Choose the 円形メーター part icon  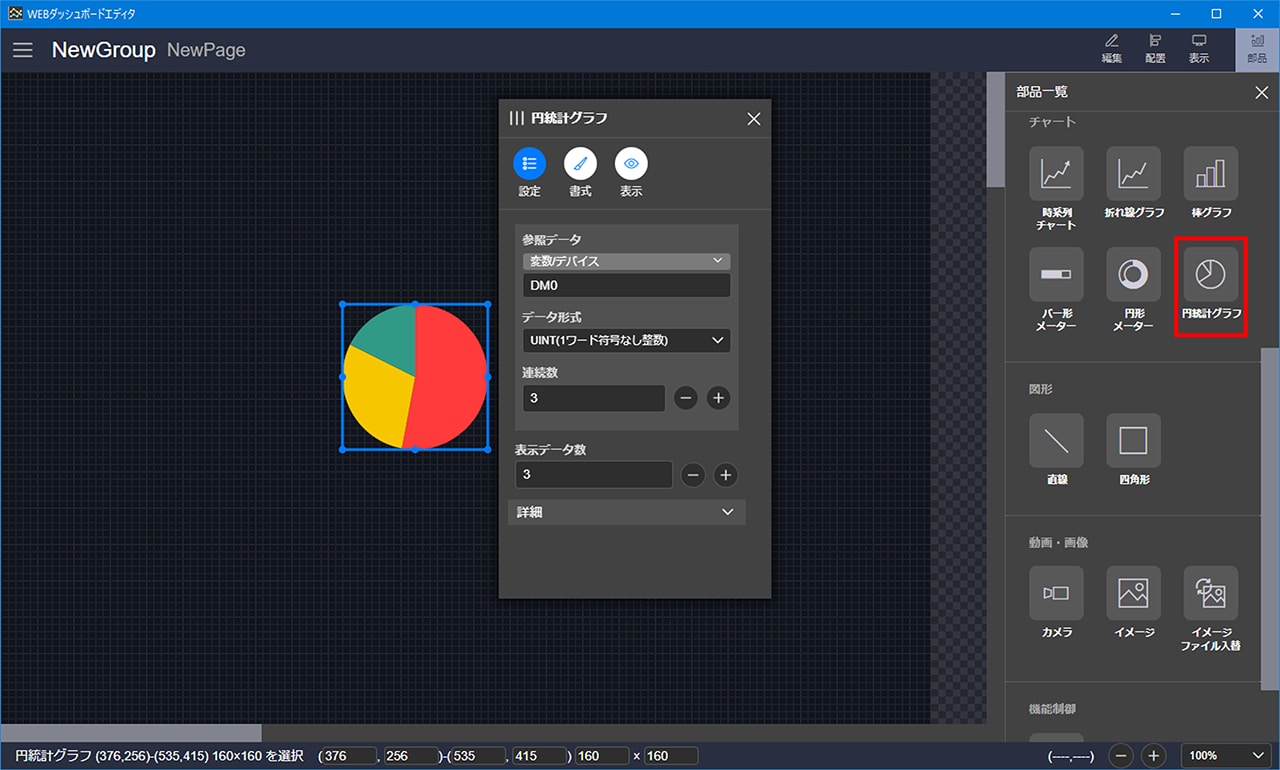[x=1133, y=275]
